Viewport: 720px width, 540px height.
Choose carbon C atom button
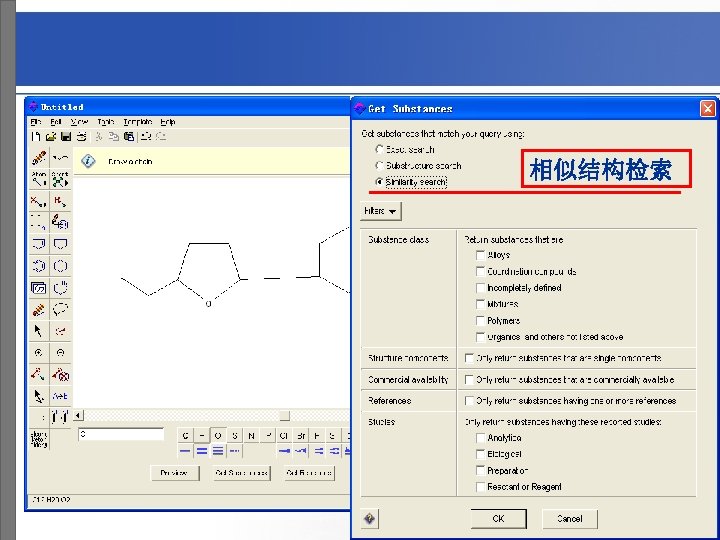click(x=186, y=436)
